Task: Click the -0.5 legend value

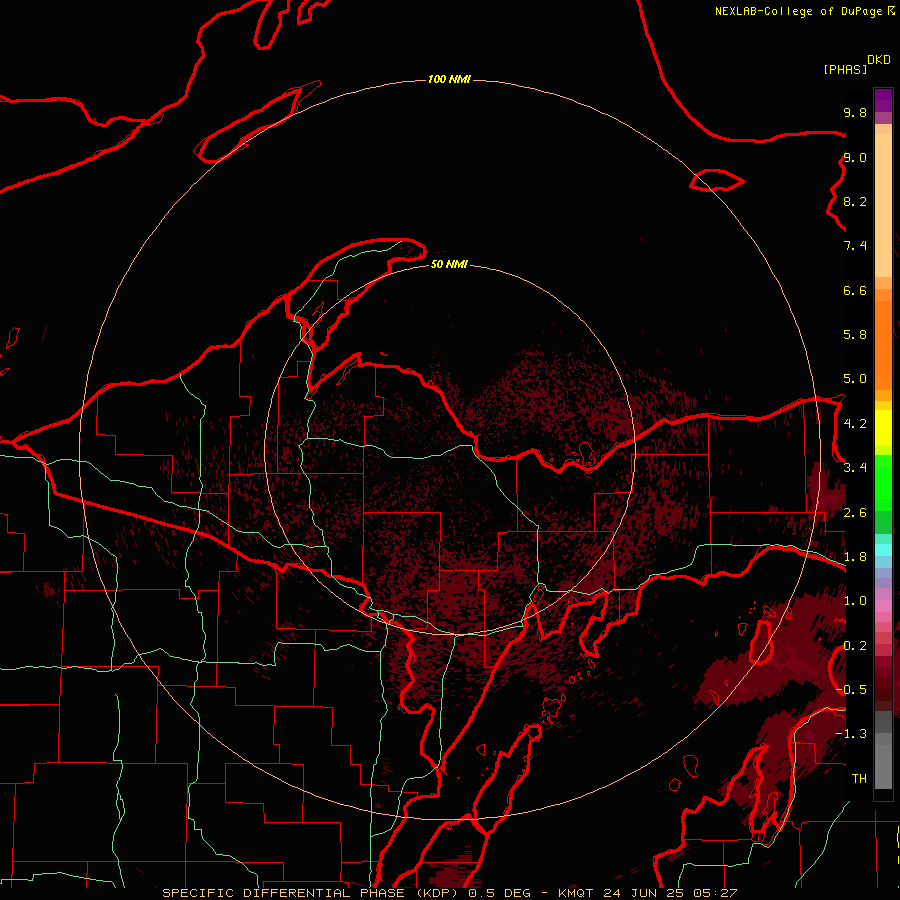Action: (853, 690)
